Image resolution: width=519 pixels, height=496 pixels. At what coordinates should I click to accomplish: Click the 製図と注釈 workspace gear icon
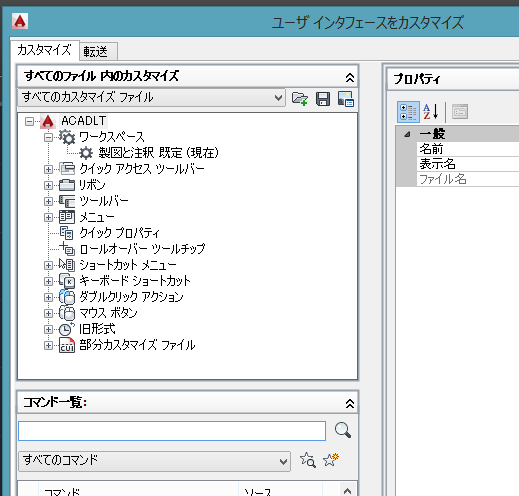click(x=86, y=153)
